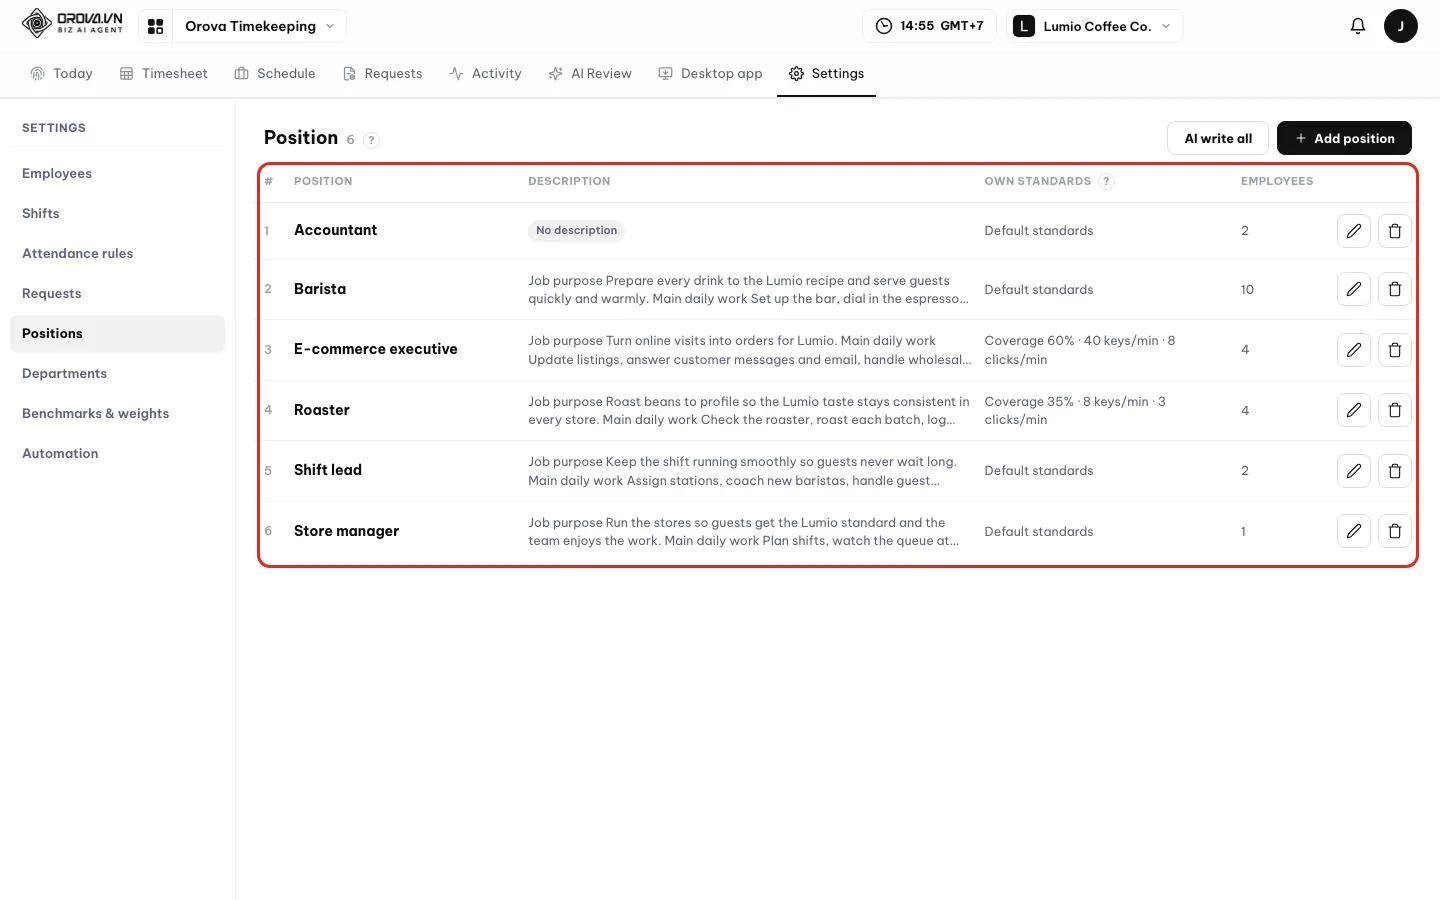Click the 14:55 GMT+7 clock

[x=929, y=26]
